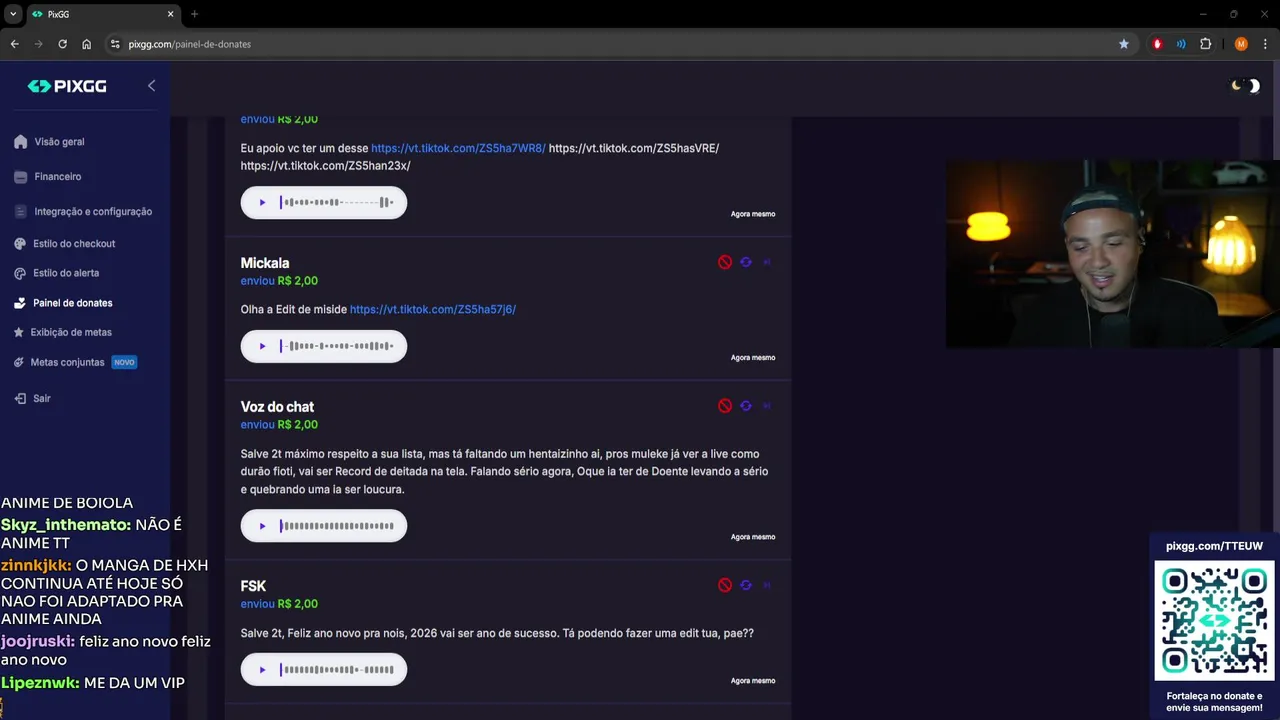Click the browser home button

pyautogui.click(x=87, y=44)
